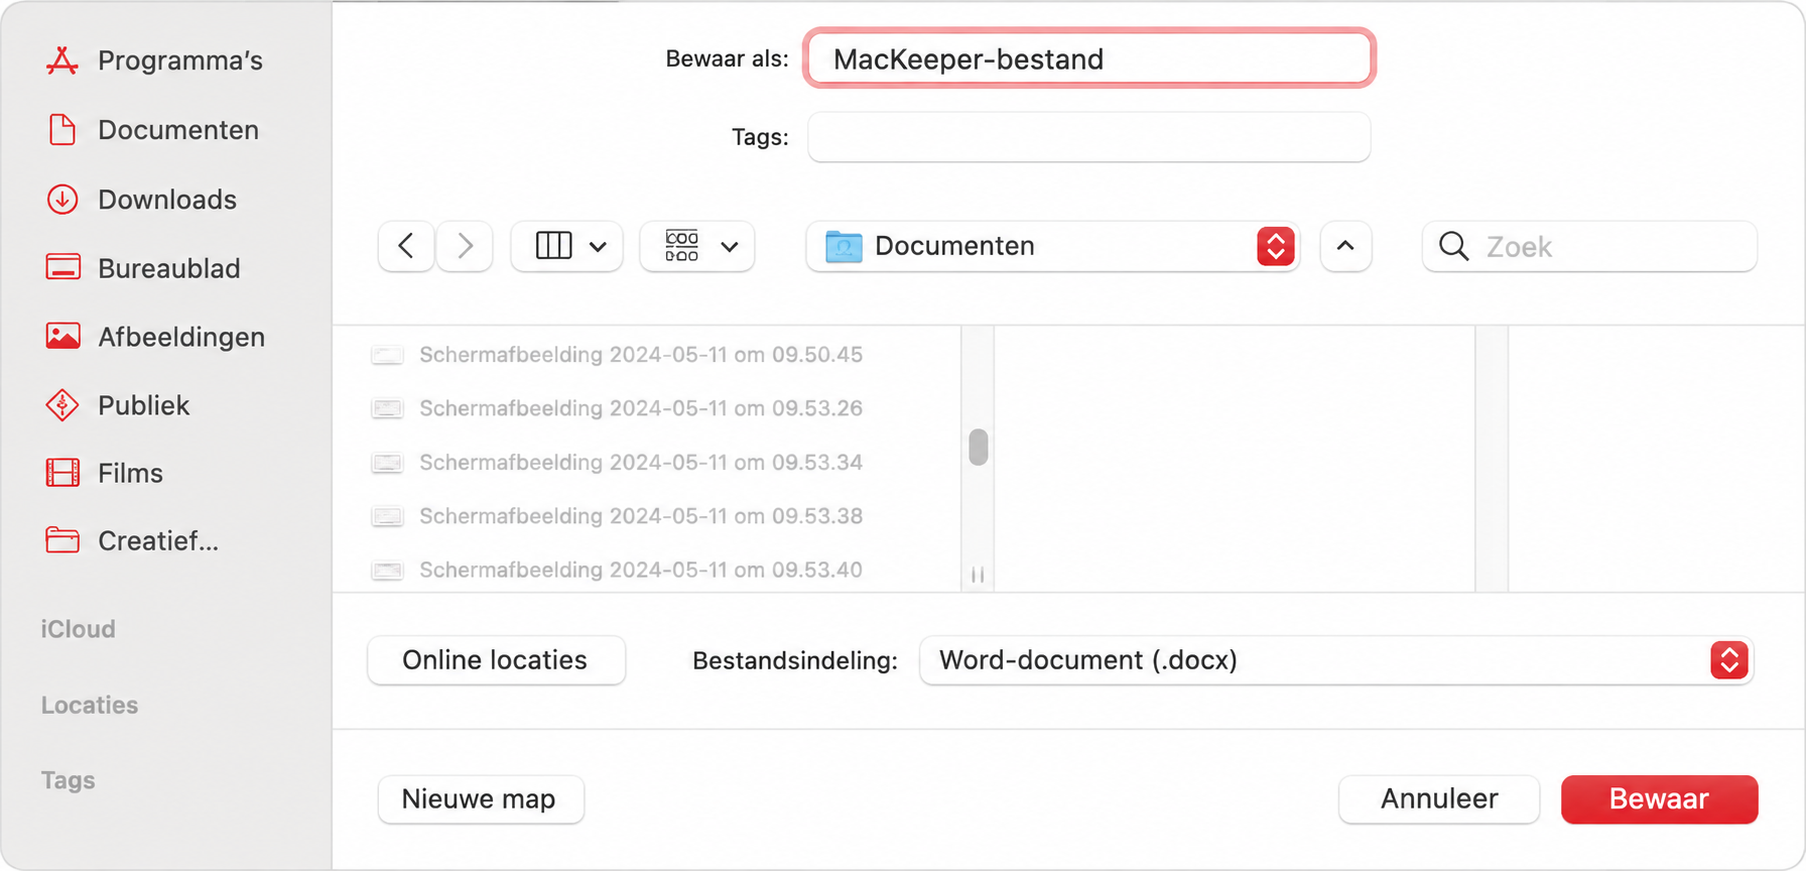Click the file thumbnail icon for 09.53.38

(x=387, y=517)
